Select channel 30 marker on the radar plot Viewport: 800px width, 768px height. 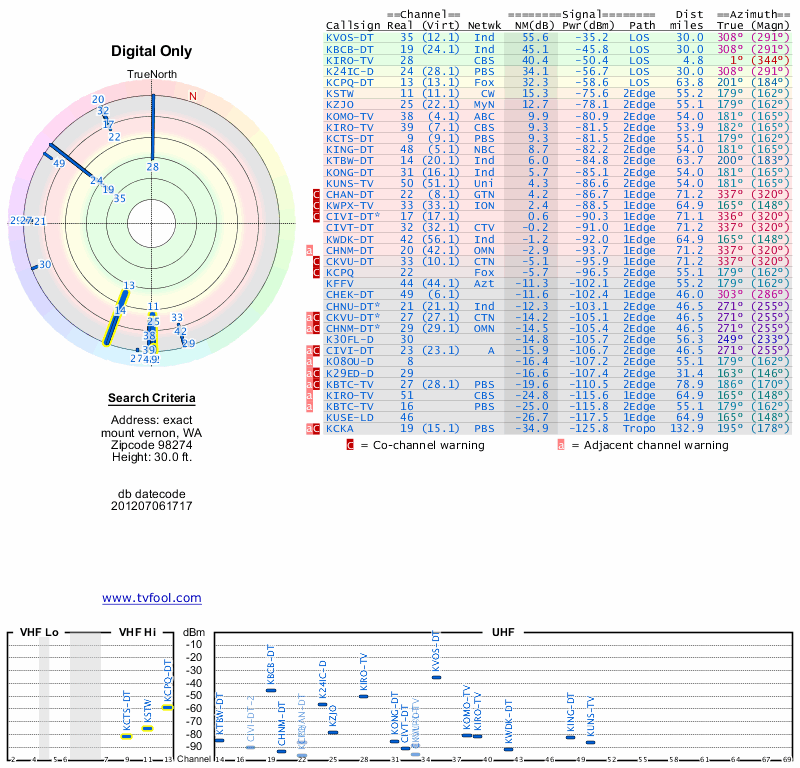(x=44, y=265)
